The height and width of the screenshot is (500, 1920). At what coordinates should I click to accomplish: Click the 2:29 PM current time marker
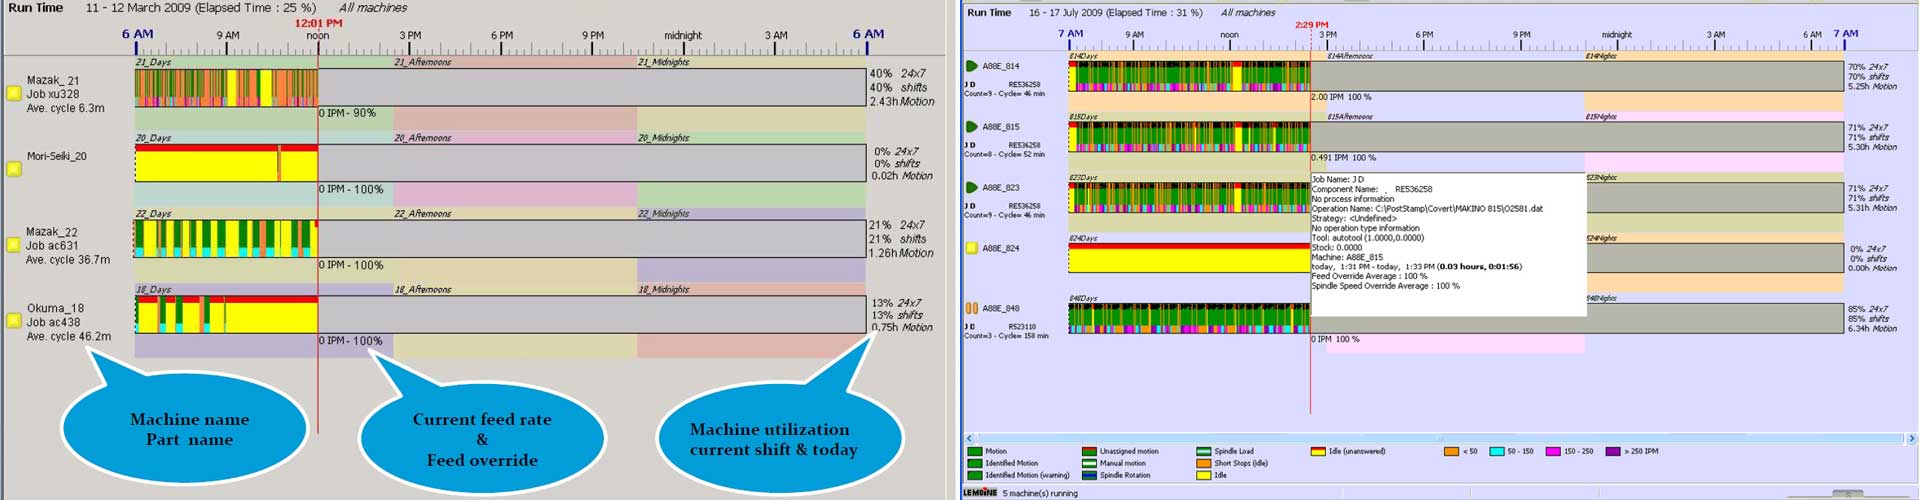coord(1311,24)
